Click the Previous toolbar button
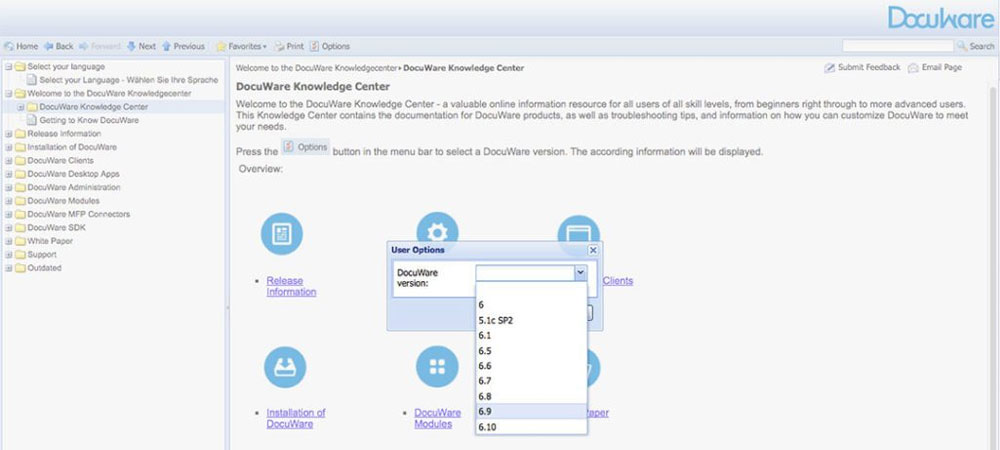Viewport: 1000px width, 450px height. point(183,47)
